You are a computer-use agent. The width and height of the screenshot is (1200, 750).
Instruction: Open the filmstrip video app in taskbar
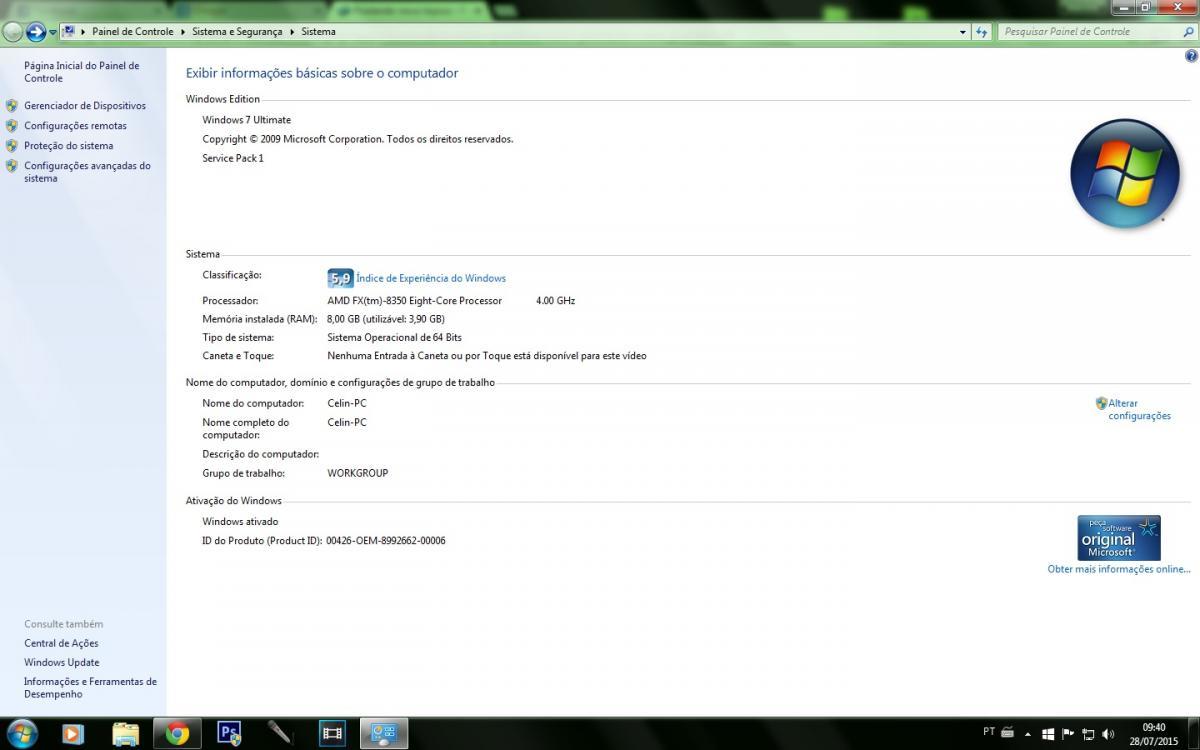tap(333, 734)
